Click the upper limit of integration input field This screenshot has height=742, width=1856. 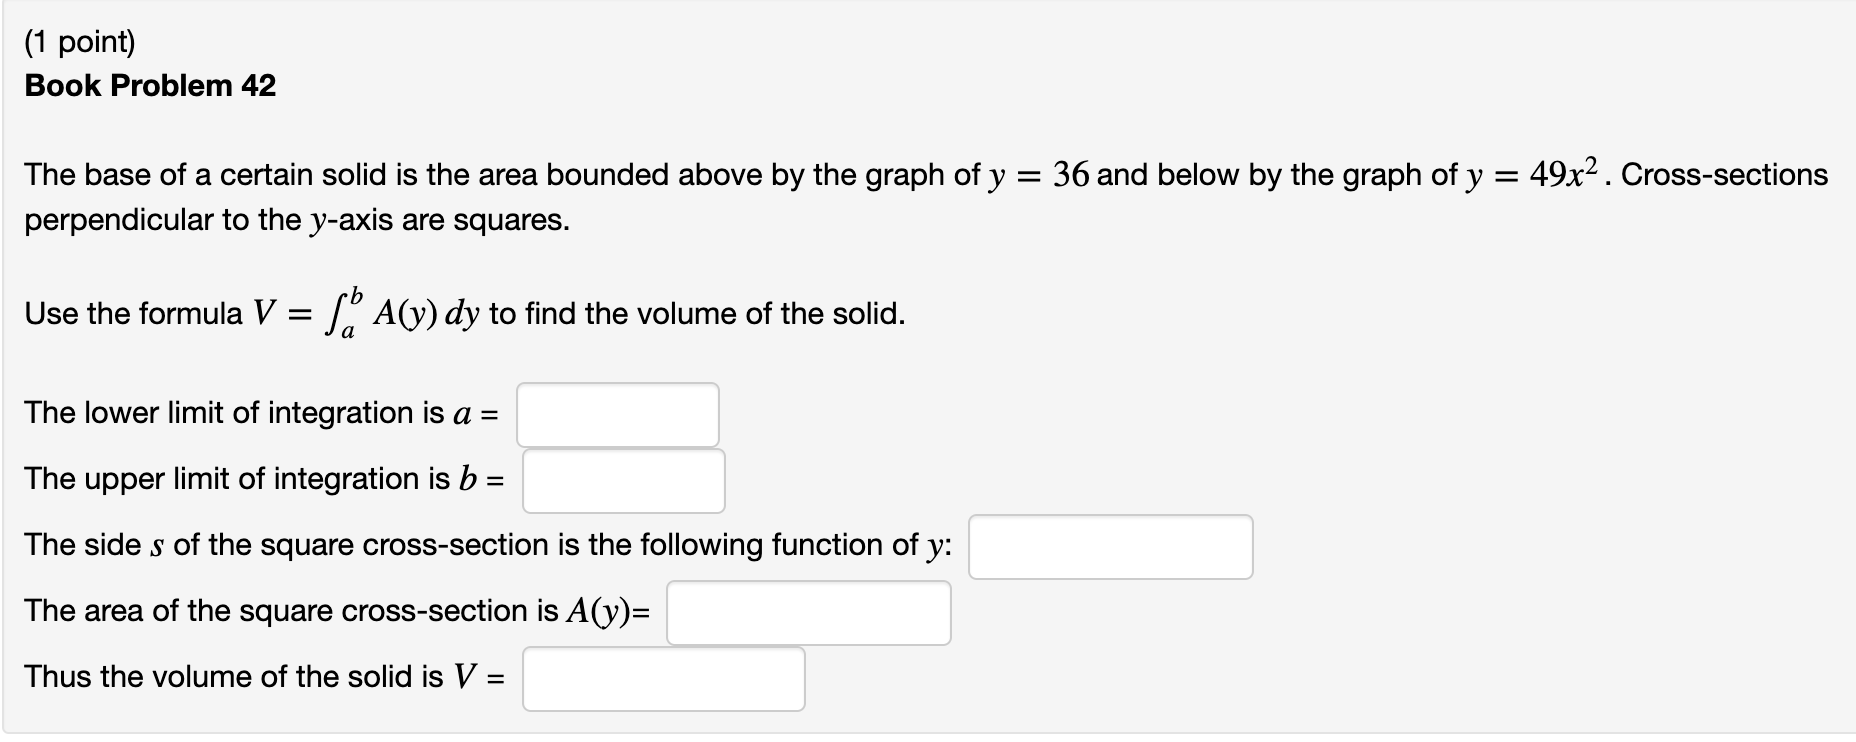(622, 480)
